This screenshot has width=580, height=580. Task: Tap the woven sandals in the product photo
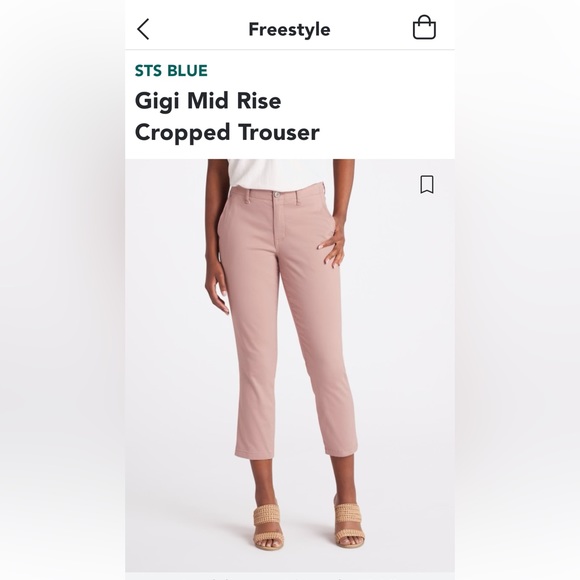coord(308,525)
